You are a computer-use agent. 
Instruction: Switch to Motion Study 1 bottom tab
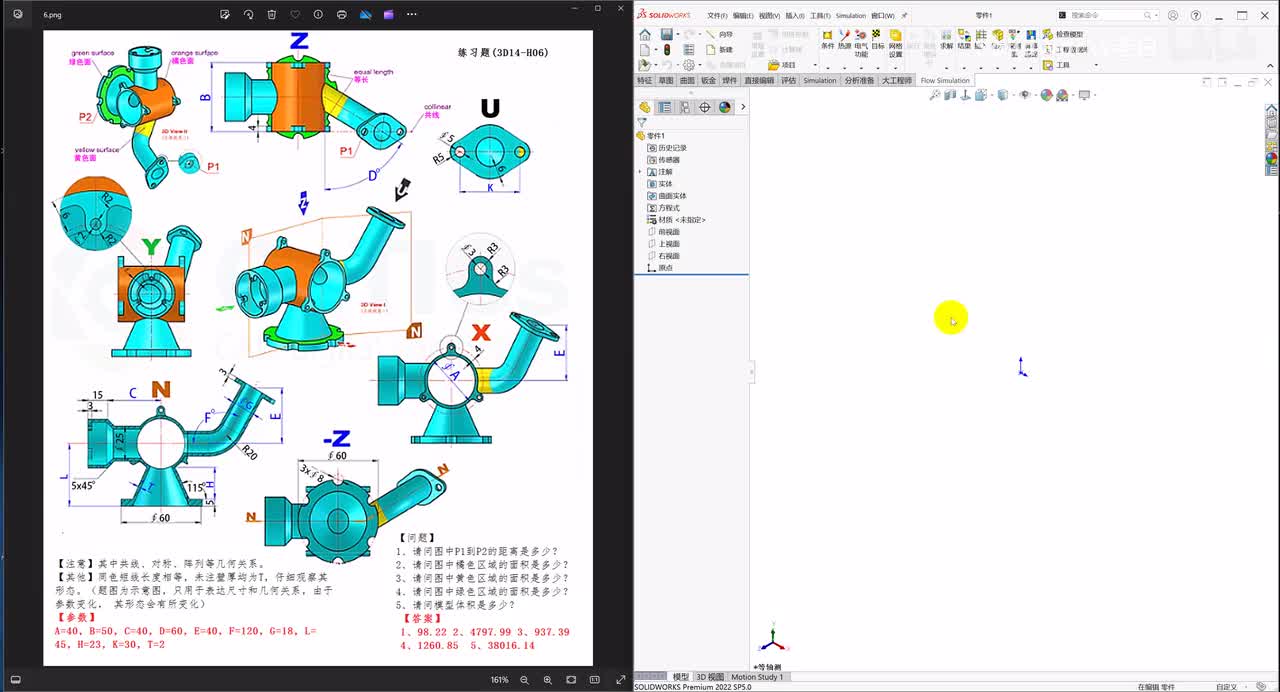(757, 677)
